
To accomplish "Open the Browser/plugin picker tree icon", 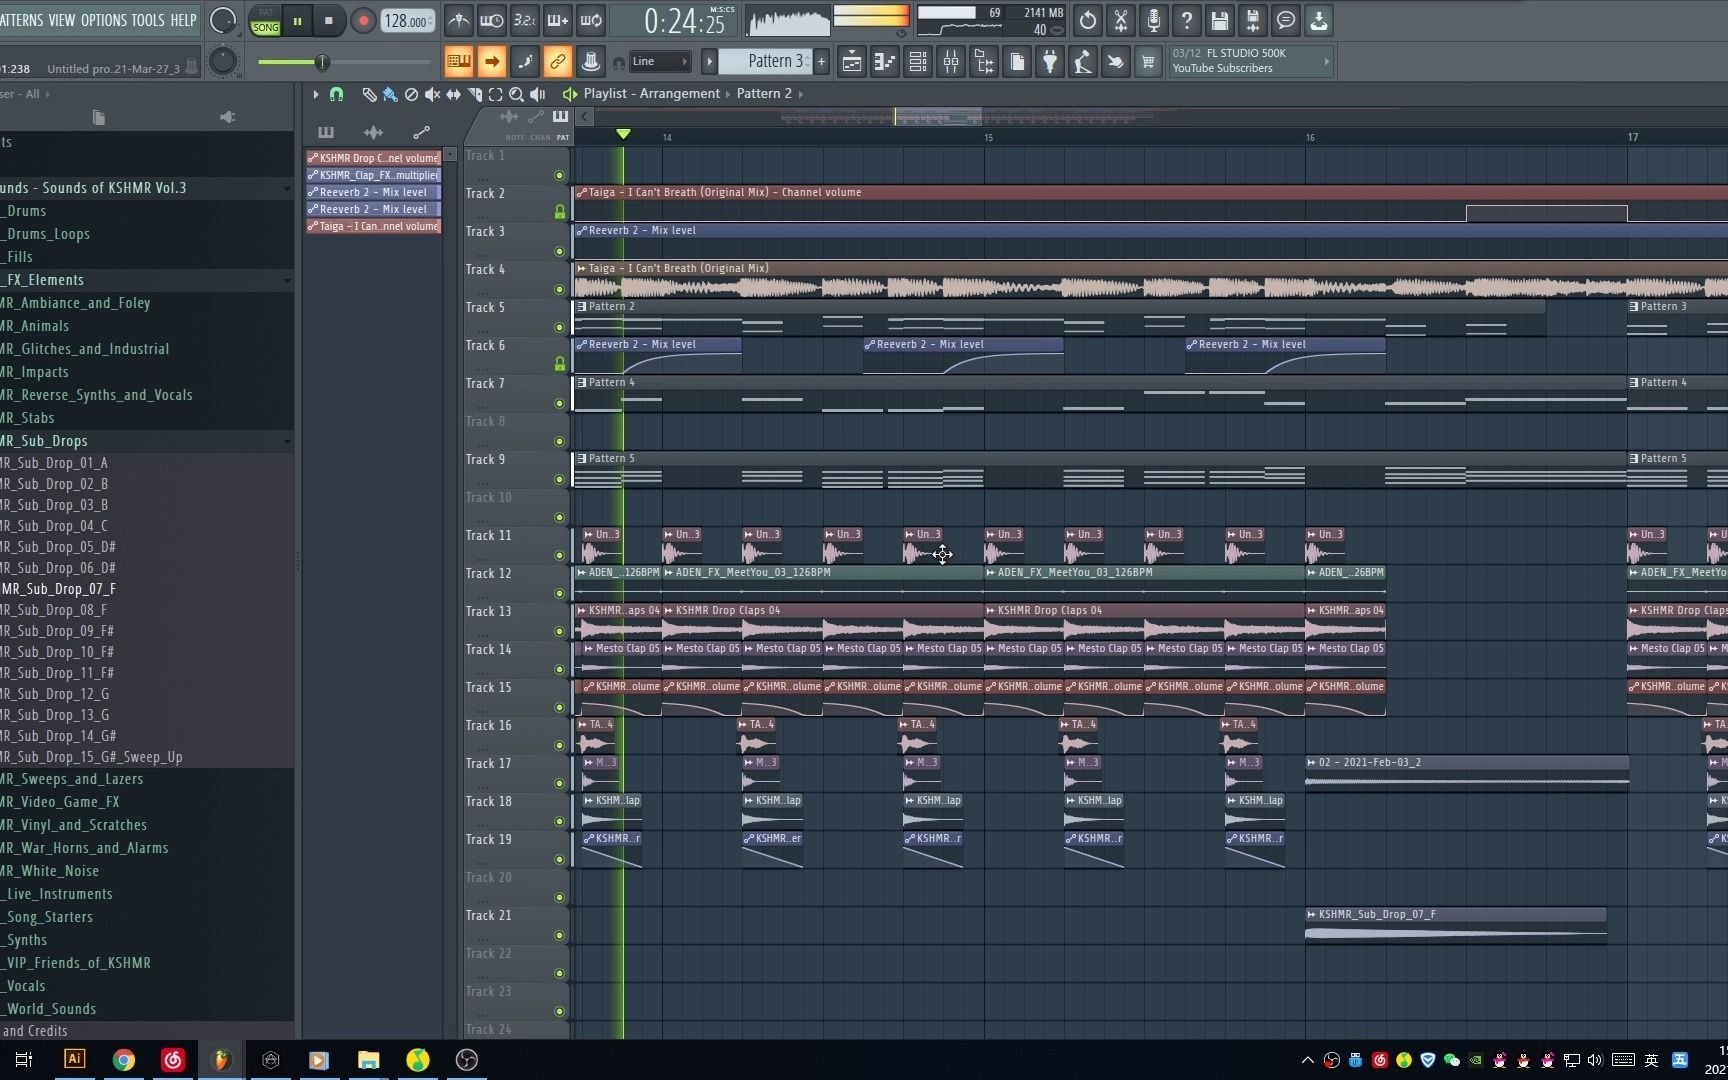I will point(984,62).
